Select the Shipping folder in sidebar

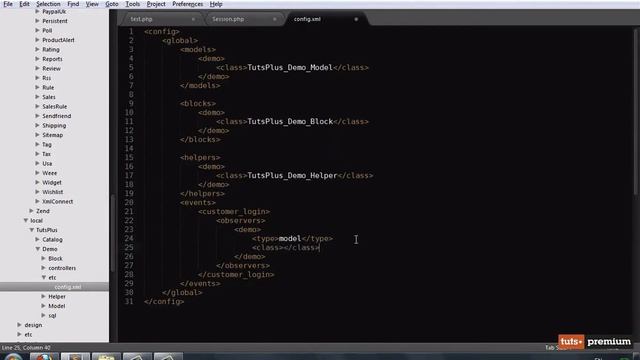pyautogui.click(x=54, y=125)
